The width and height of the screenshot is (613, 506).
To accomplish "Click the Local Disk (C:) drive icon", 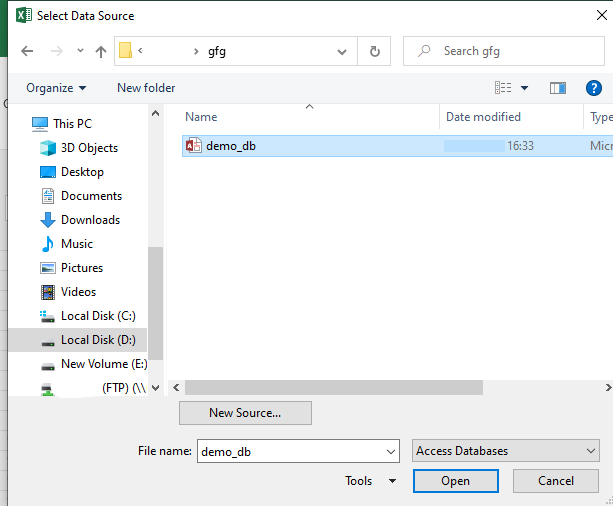I will pyautogui.click(x=48, y=317).
